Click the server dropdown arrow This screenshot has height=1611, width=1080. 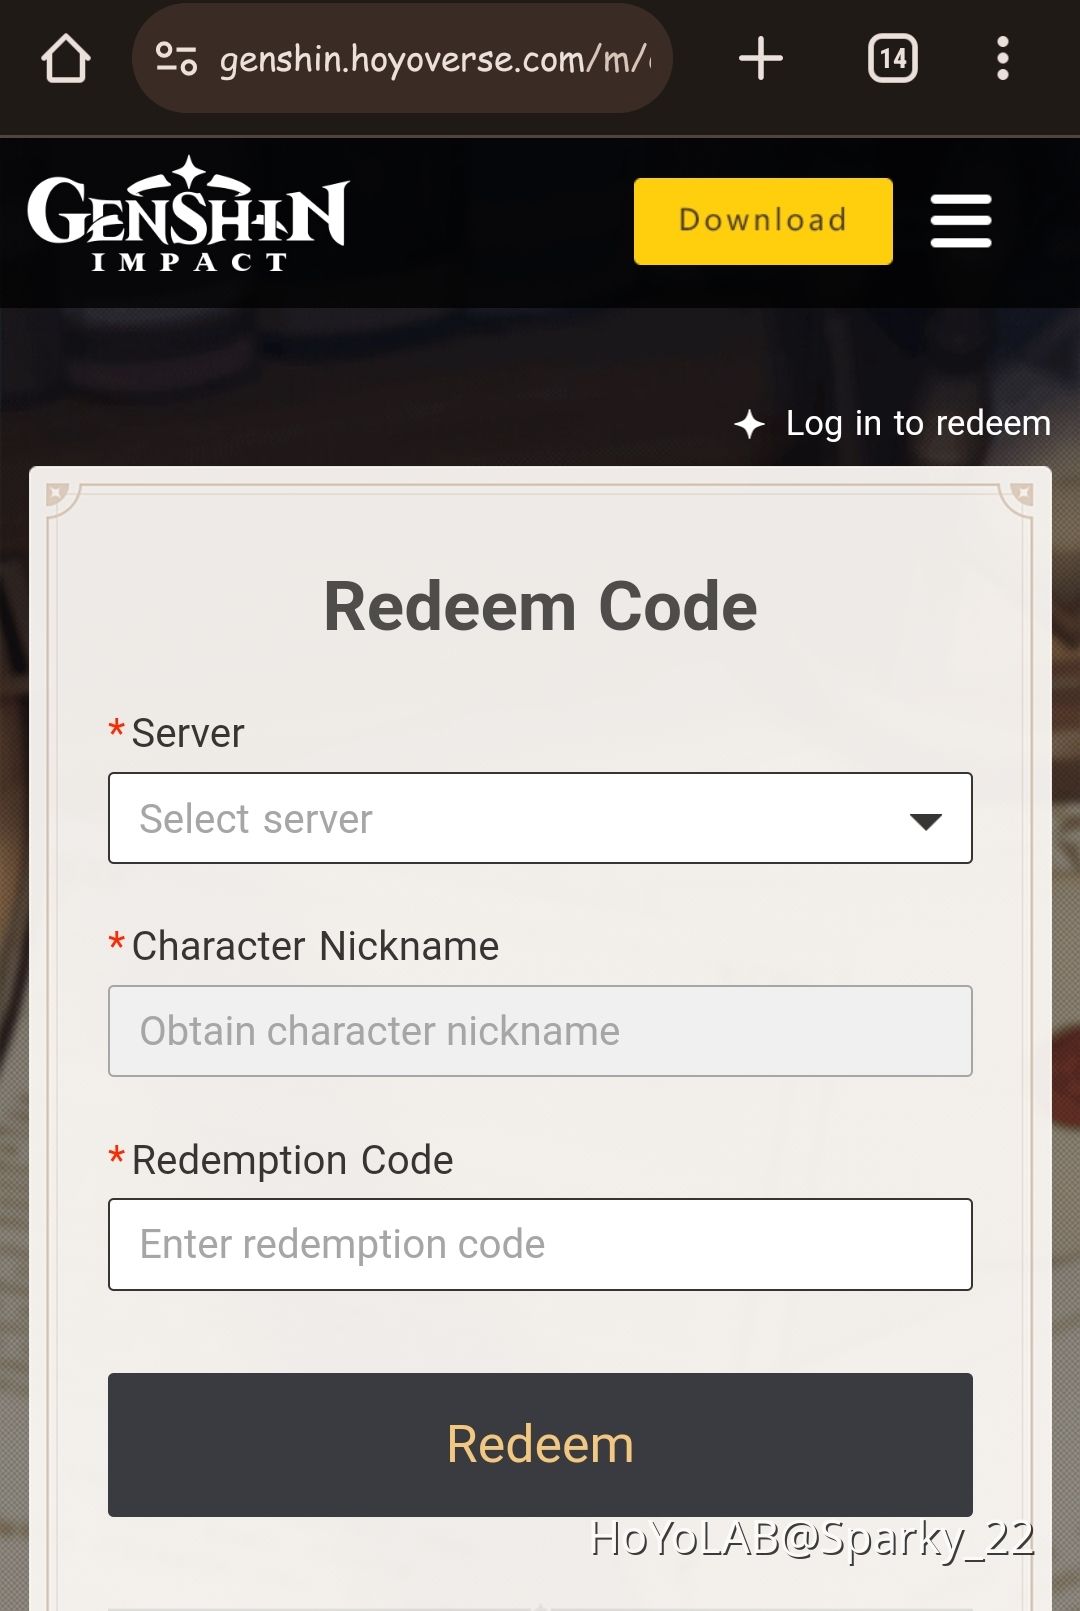926,821
